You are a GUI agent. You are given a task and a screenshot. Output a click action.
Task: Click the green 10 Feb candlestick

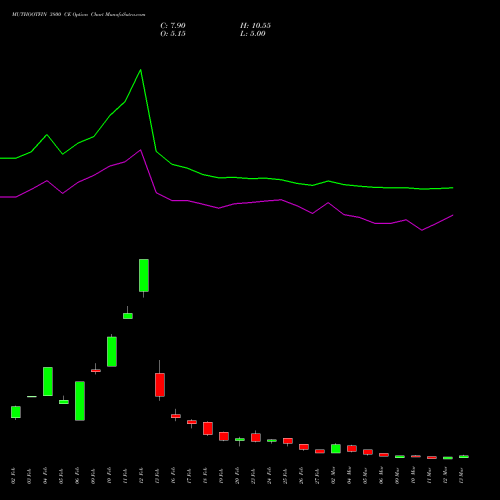[x=112, y=352]
